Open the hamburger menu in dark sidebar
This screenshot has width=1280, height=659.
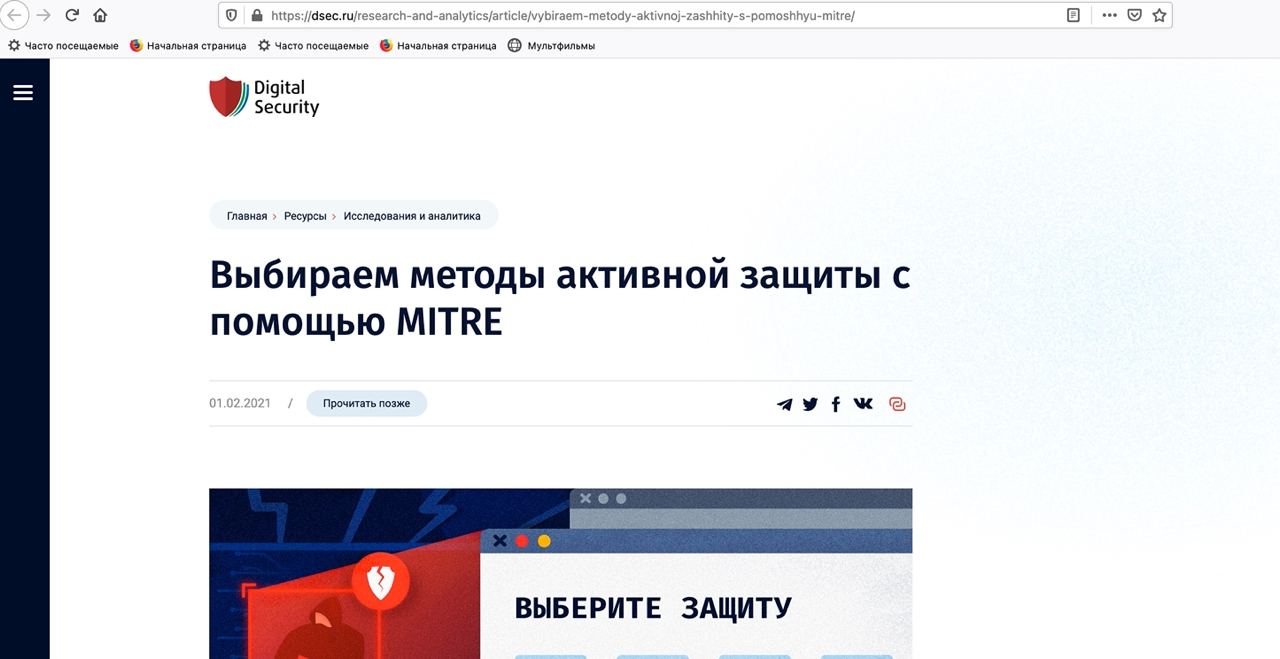(x=23, y=92)
